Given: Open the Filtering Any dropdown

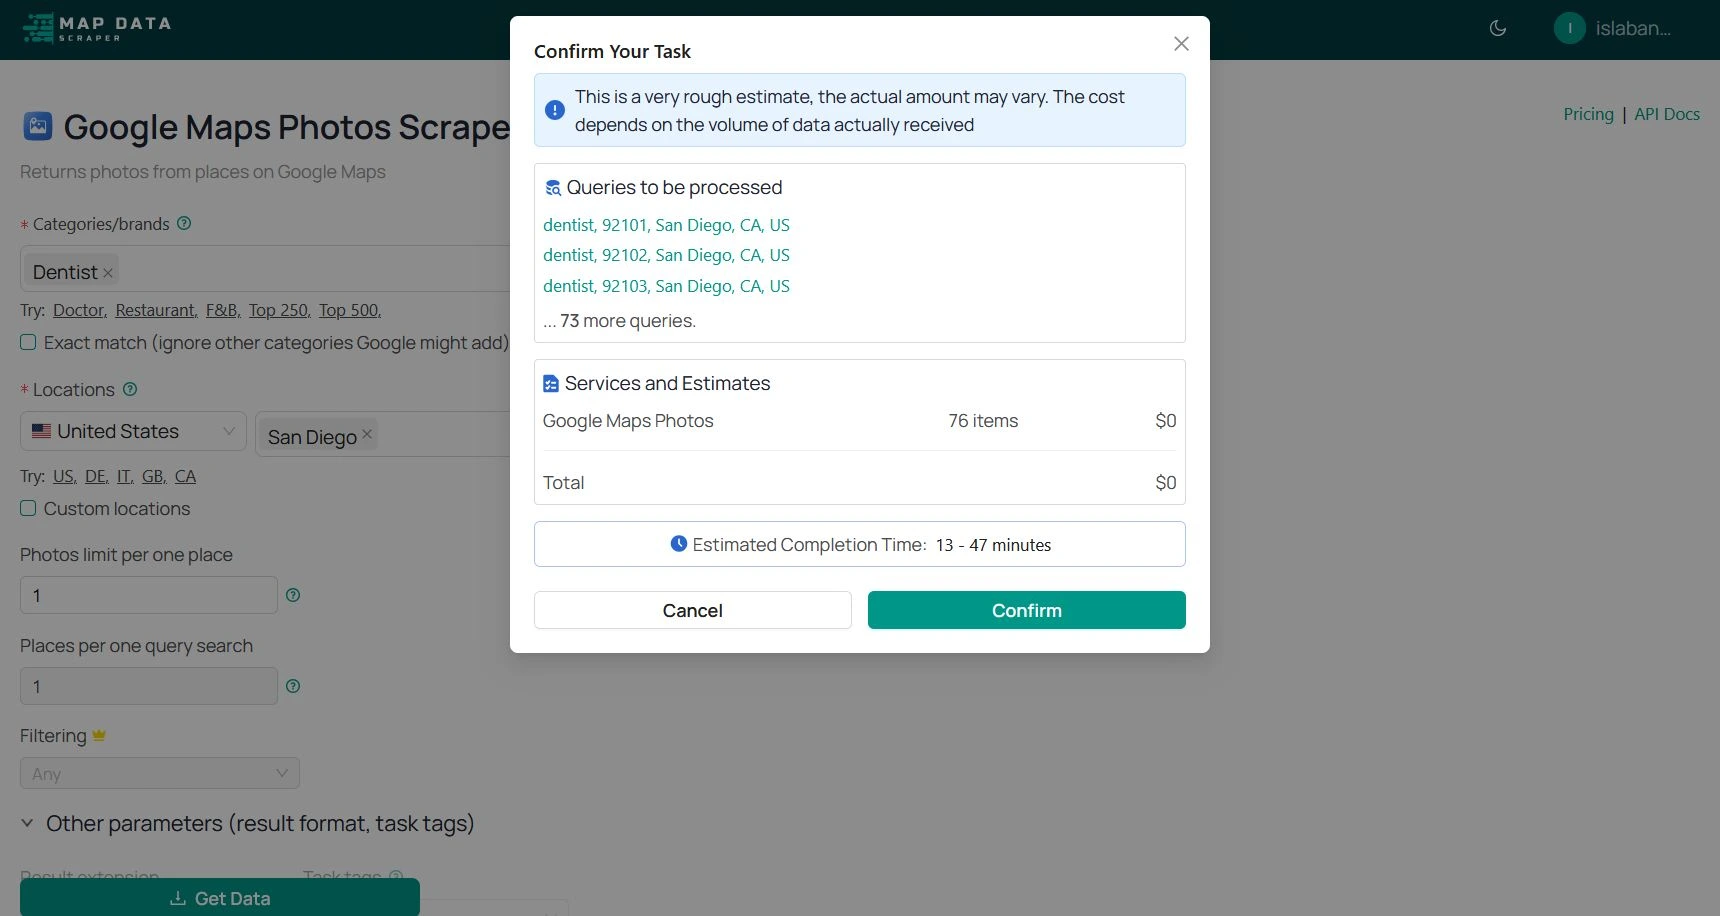Looking at the screenshot, I should click(160, 773).
